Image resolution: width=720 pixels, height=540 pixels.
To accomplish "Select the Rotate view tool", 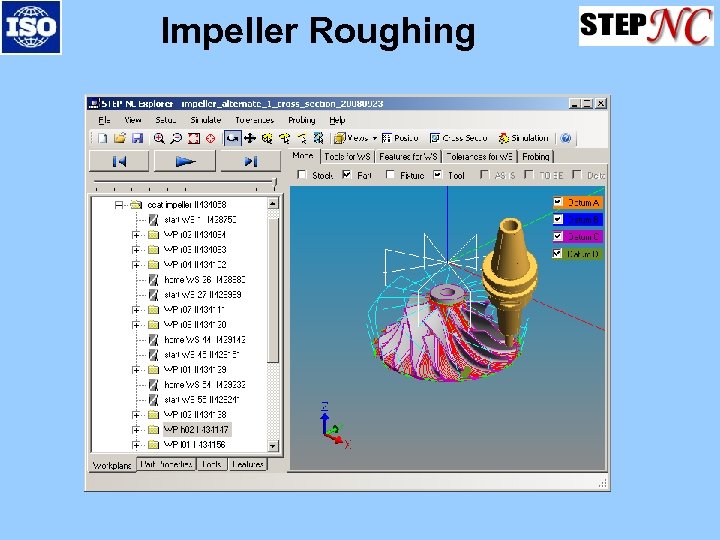I will point(233,138).
